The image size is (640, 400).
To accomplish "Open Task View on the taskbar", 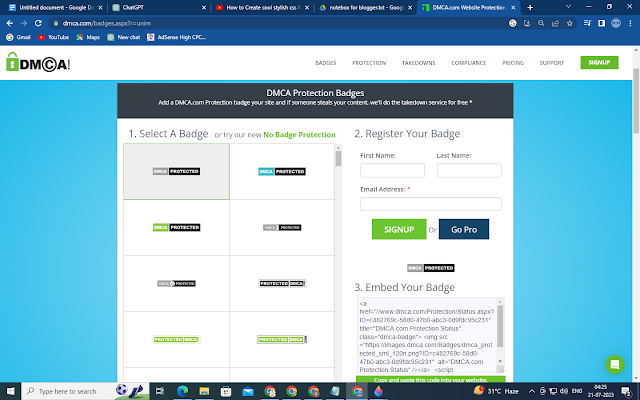I will point(160,391).
